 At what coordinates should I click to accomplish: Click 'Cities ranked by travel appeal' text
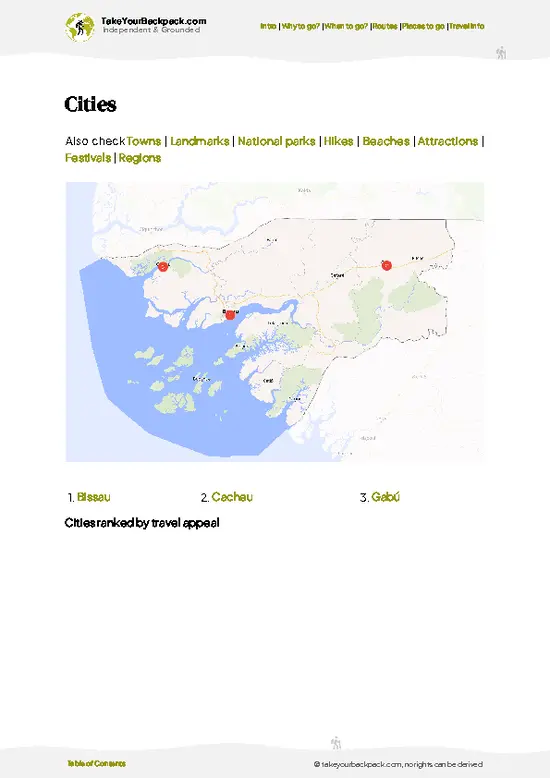[142, 523]
